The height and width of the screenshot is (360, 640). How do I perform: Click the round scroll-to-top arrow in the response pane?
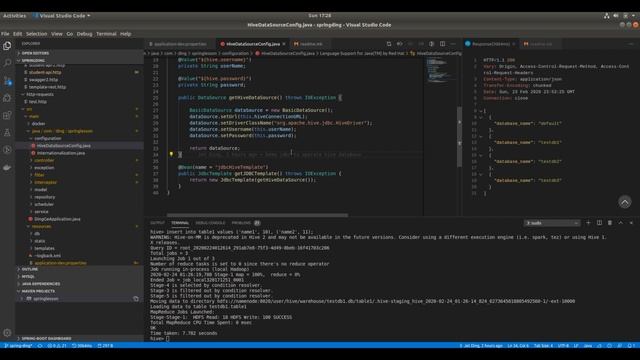624,202
